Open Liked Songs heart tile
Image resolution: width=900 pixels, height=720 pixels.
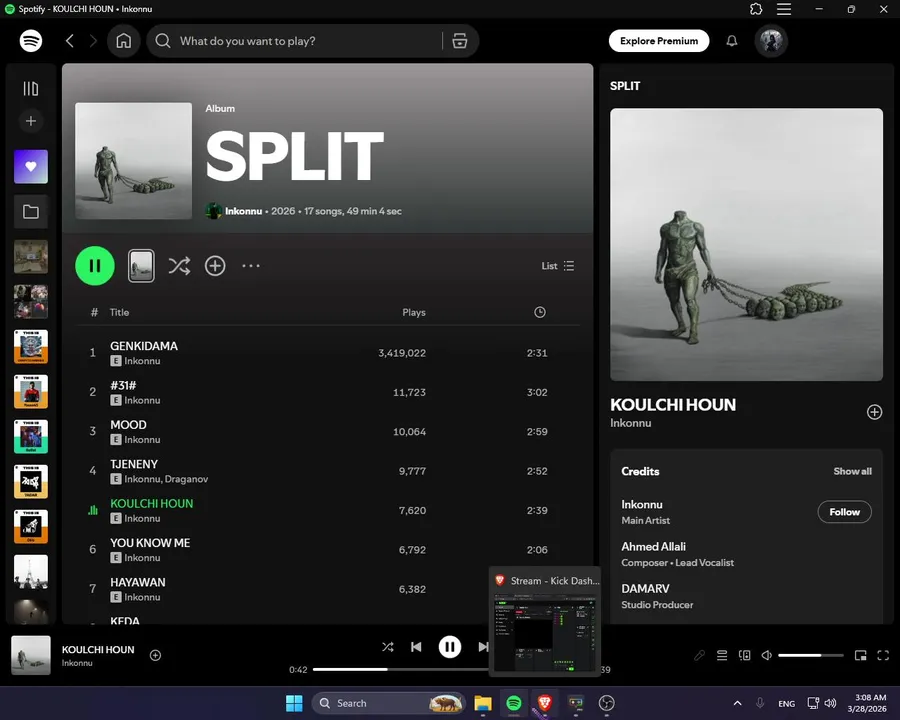31,167
